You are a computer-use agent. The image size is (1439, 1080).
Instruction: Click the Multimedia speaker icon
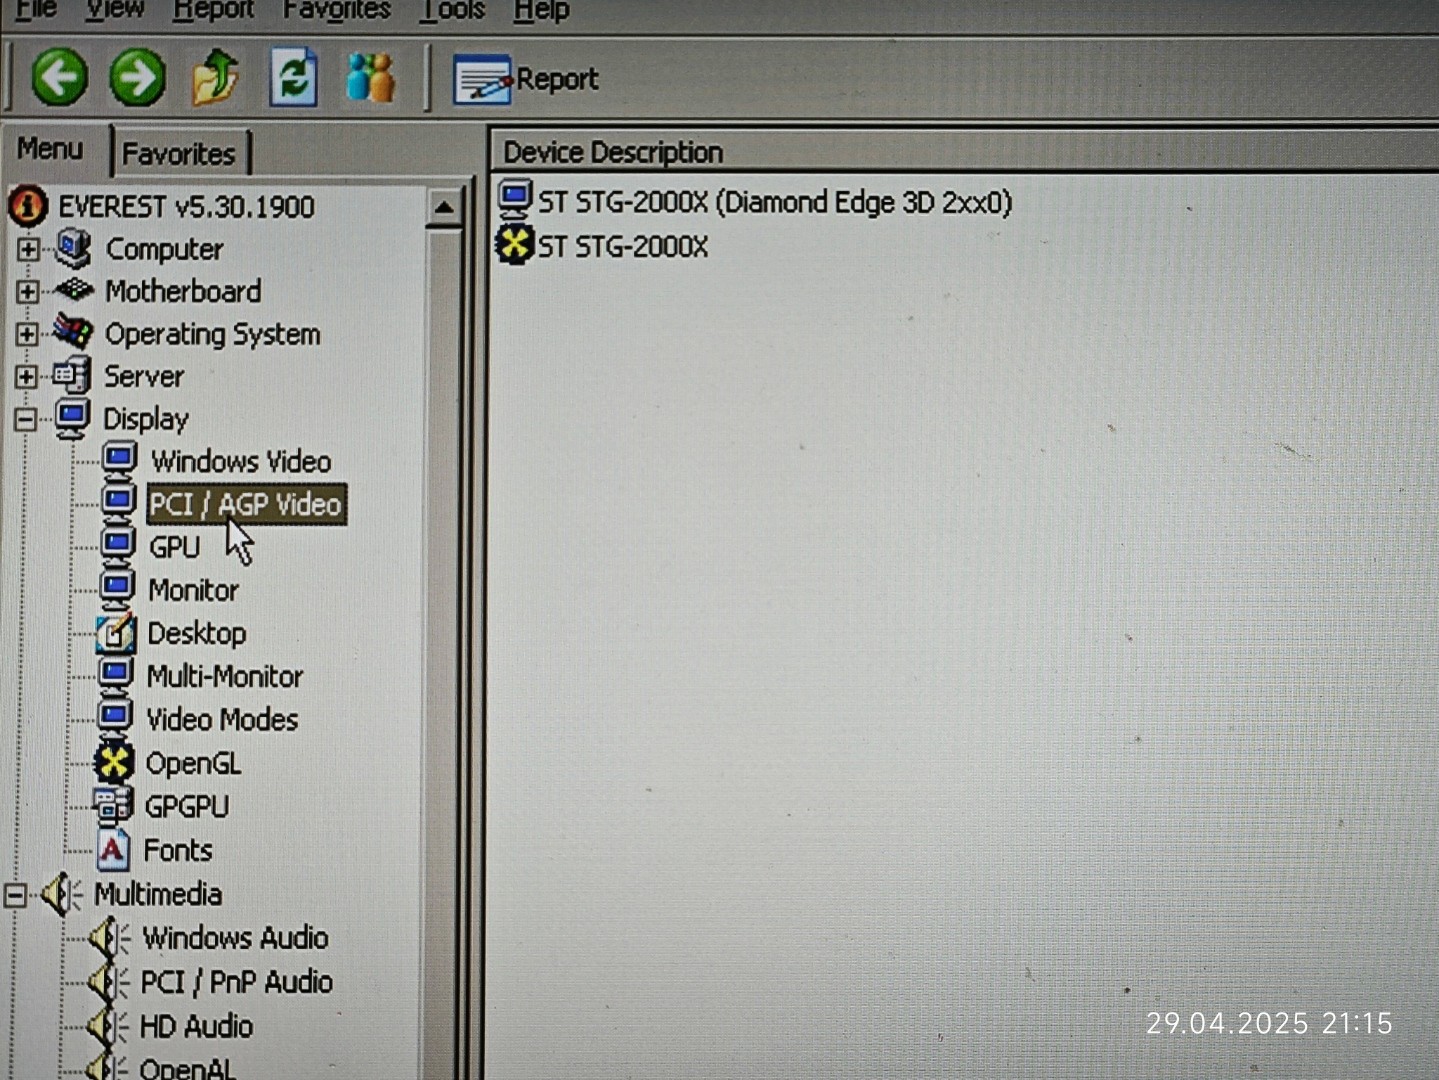(60, 894)
